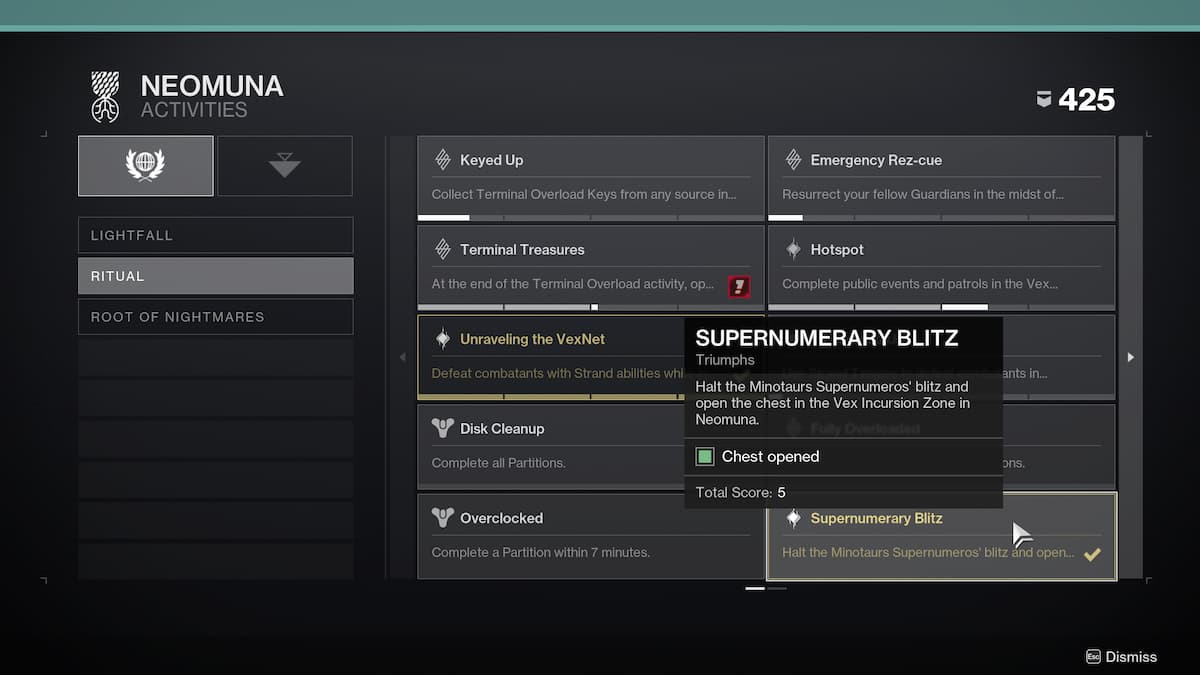Select the second page indicator dot

(x=777, y=588)
